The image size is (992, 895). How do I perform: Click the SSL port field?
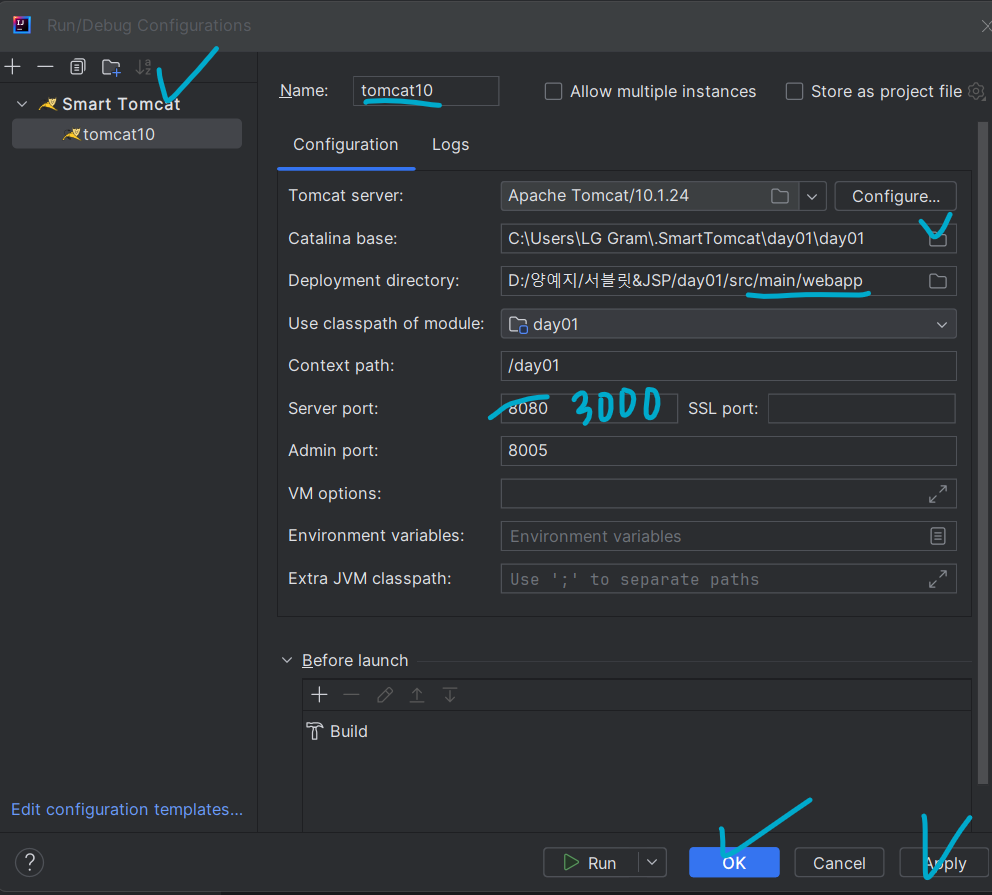[862, 409]
